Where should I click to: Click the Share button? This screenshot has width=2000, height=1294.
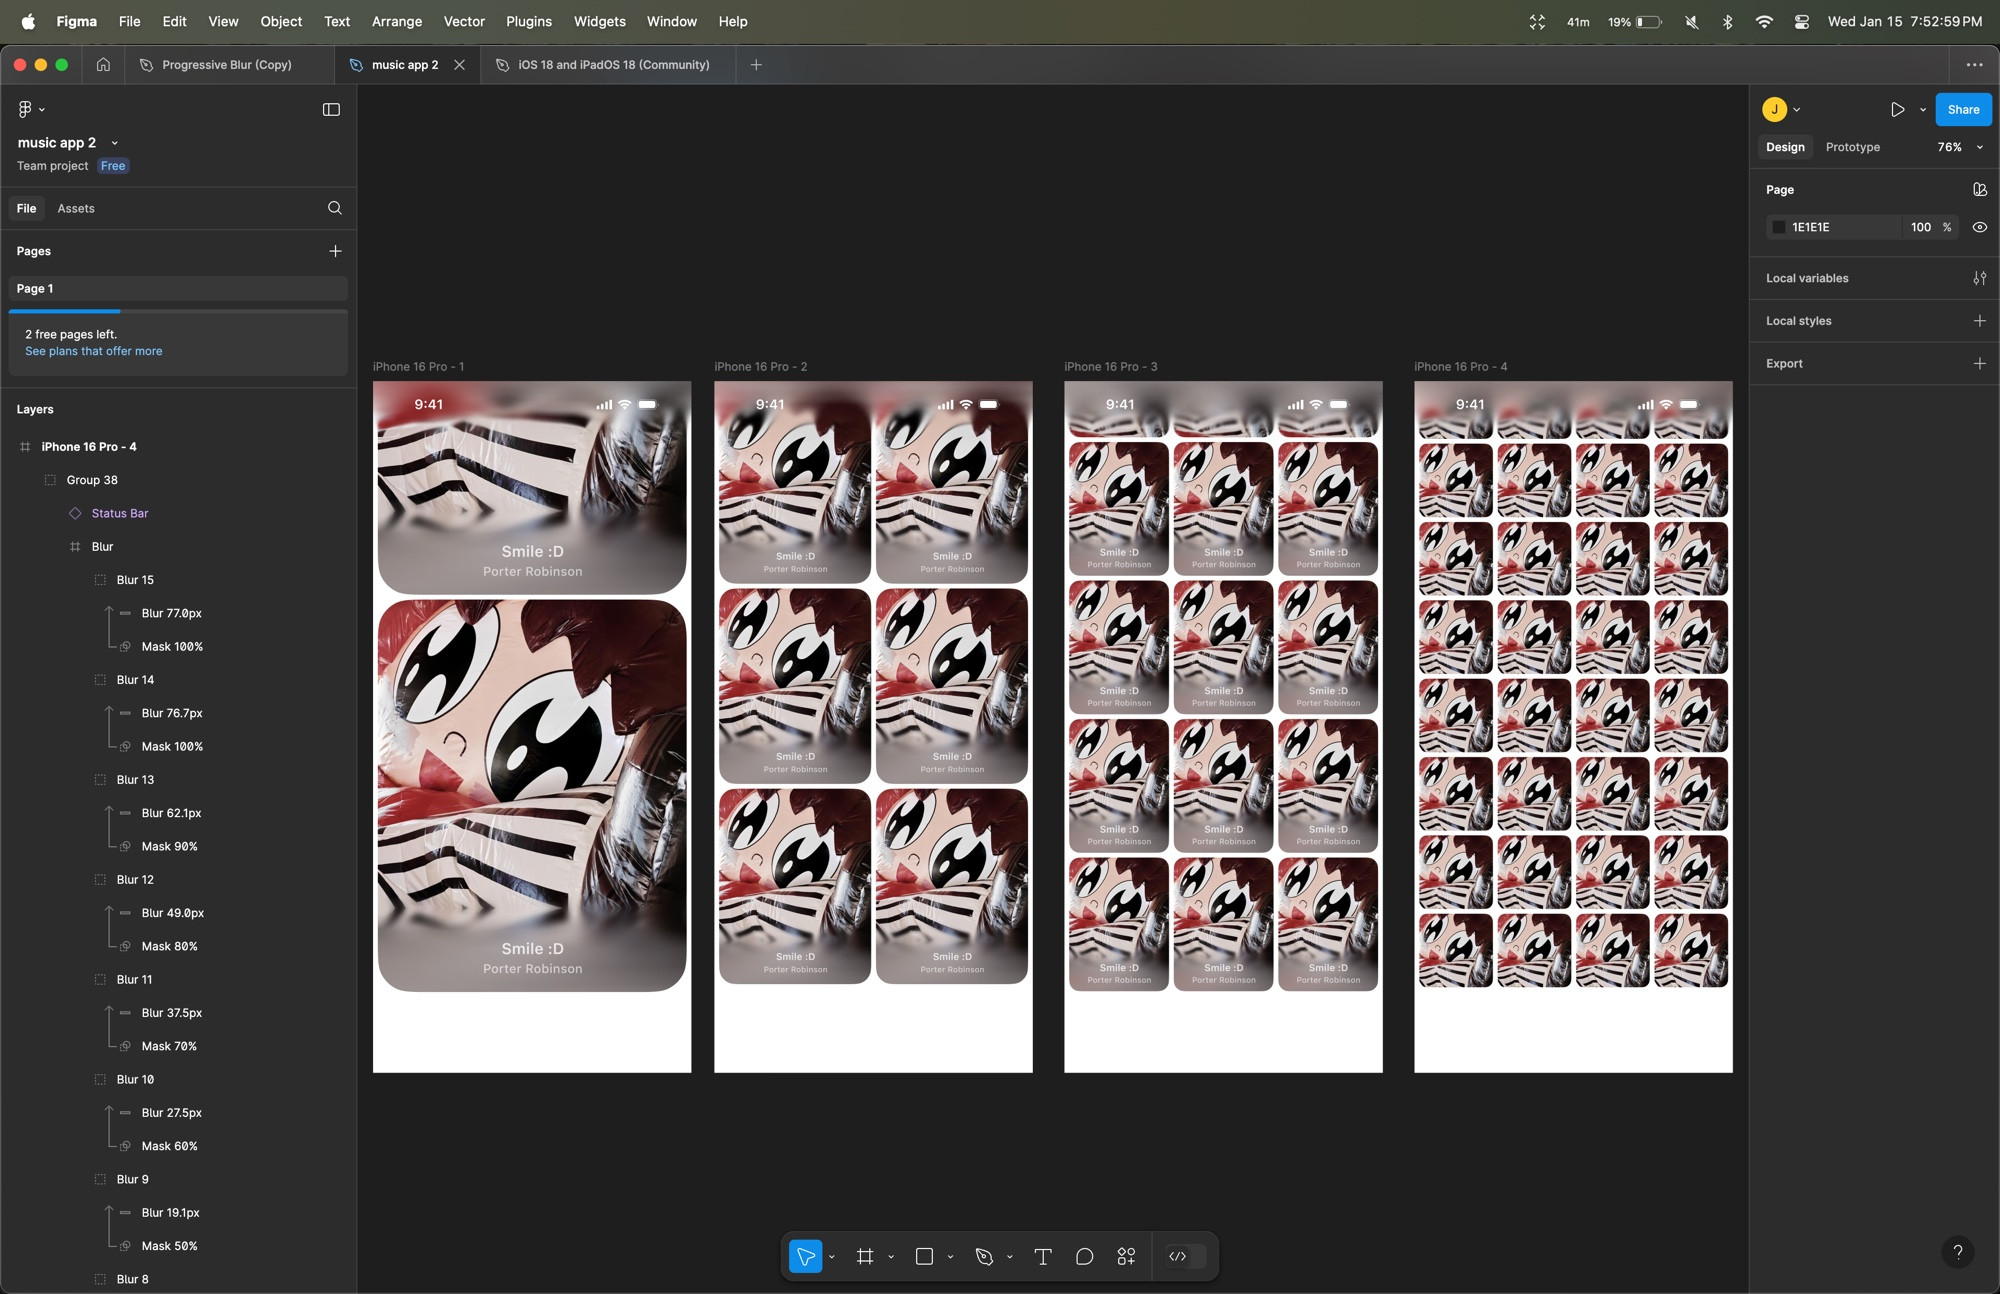tap(1963, 109)
